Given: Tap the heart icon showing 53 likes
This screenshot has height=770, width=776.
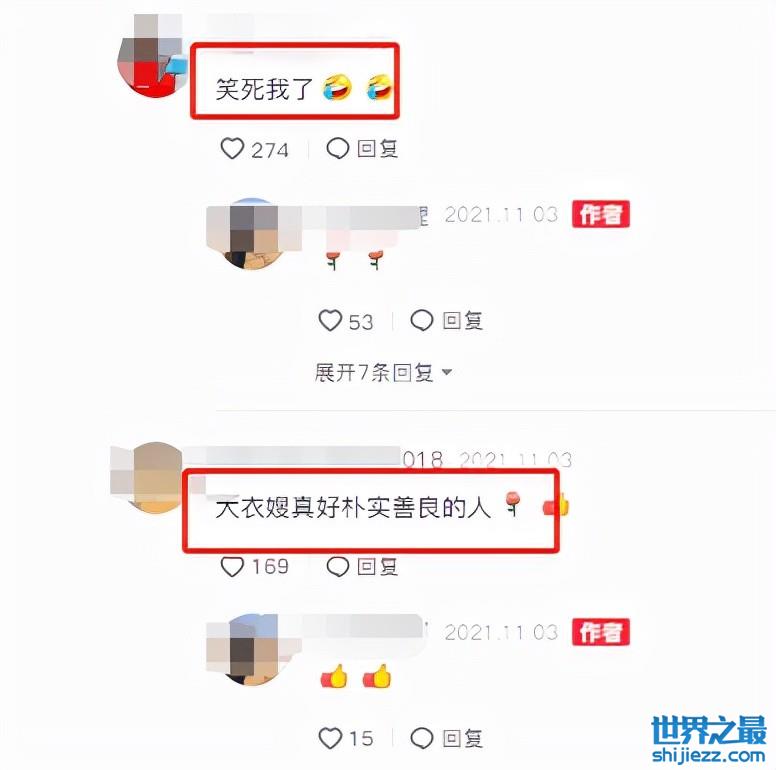Looking at the screenshot, I should point(330,320).
